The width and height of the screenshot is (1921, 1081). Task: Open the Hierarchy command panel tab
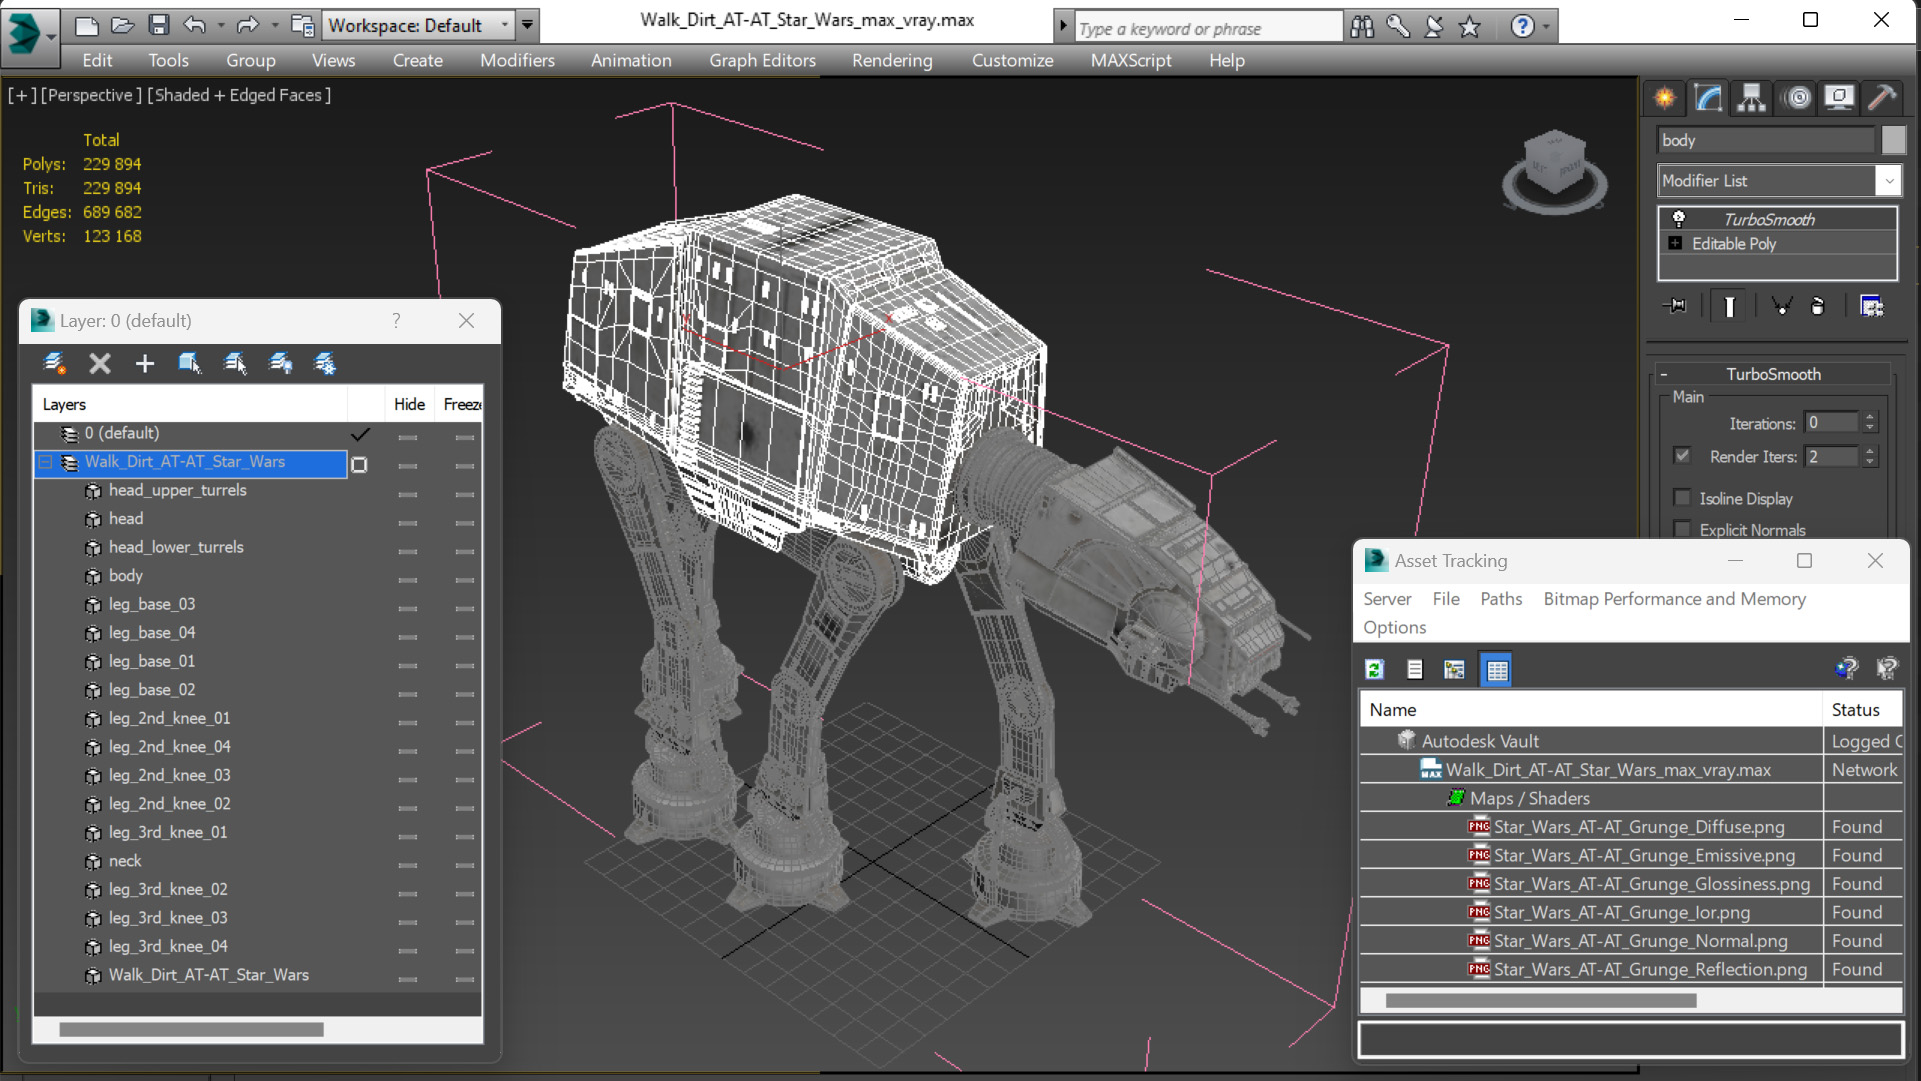pos(1751,97)
